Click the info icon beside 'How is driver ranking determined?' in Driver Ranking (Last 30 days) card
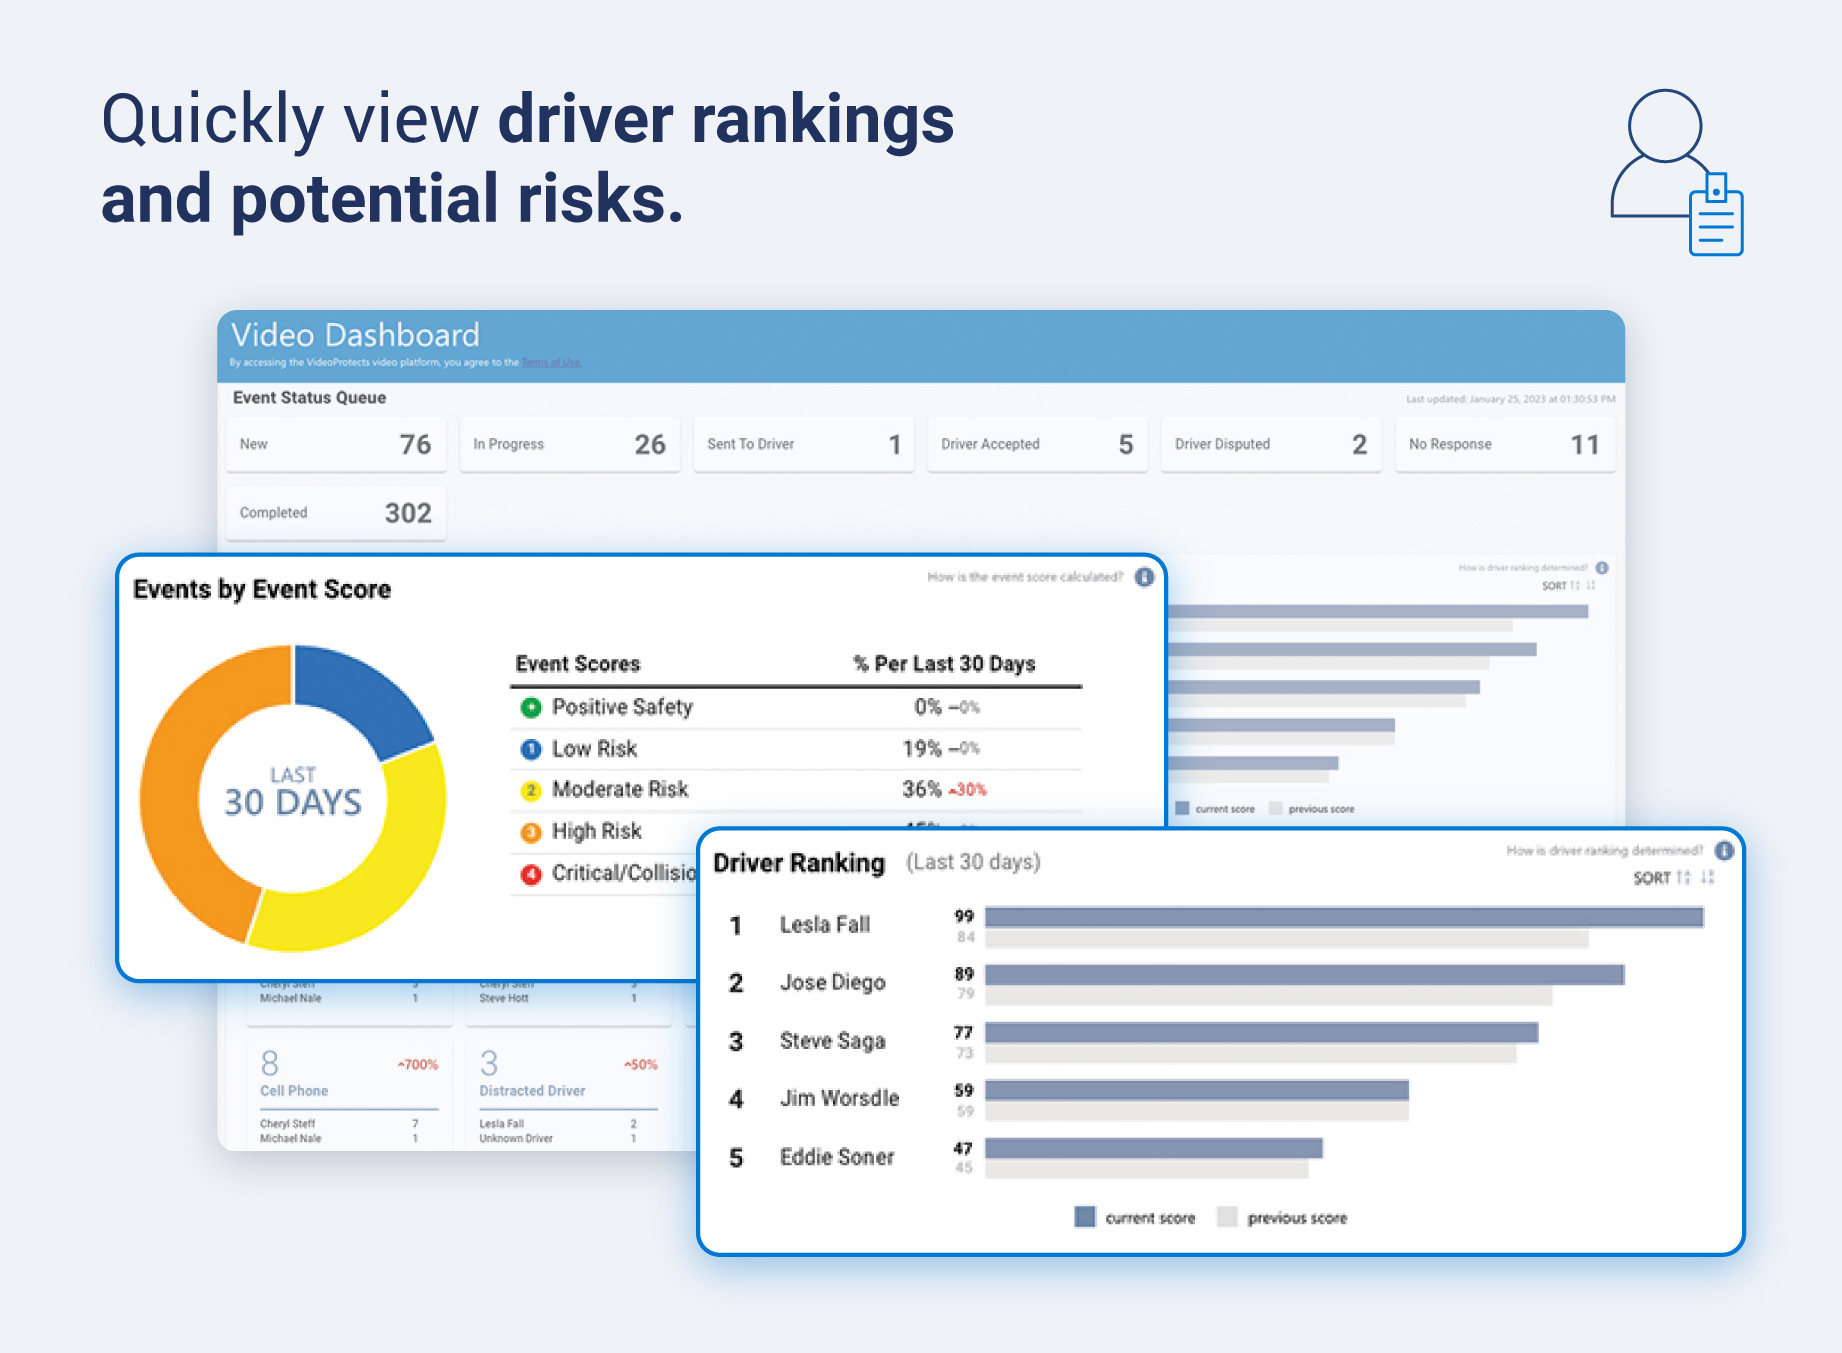The height and width of the screenshot is (1353, 1842). pos(1724,851)
